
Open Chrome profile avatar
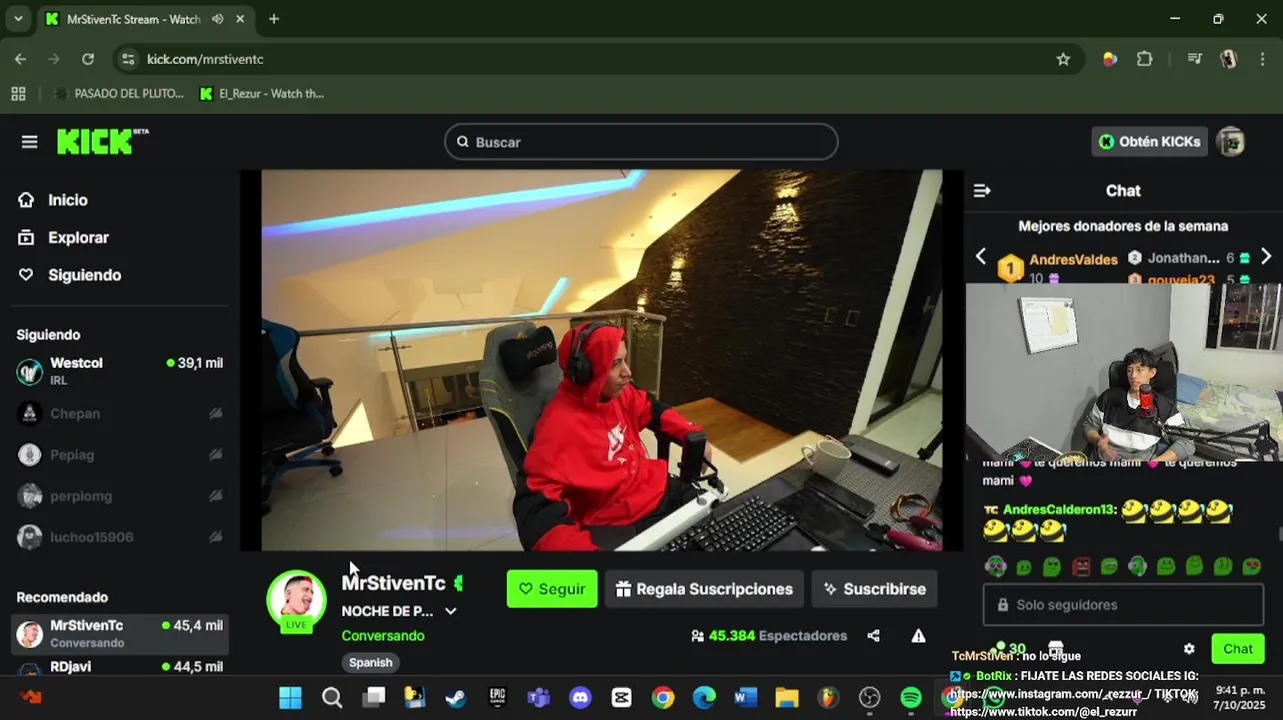click(x=1229, y=59)
